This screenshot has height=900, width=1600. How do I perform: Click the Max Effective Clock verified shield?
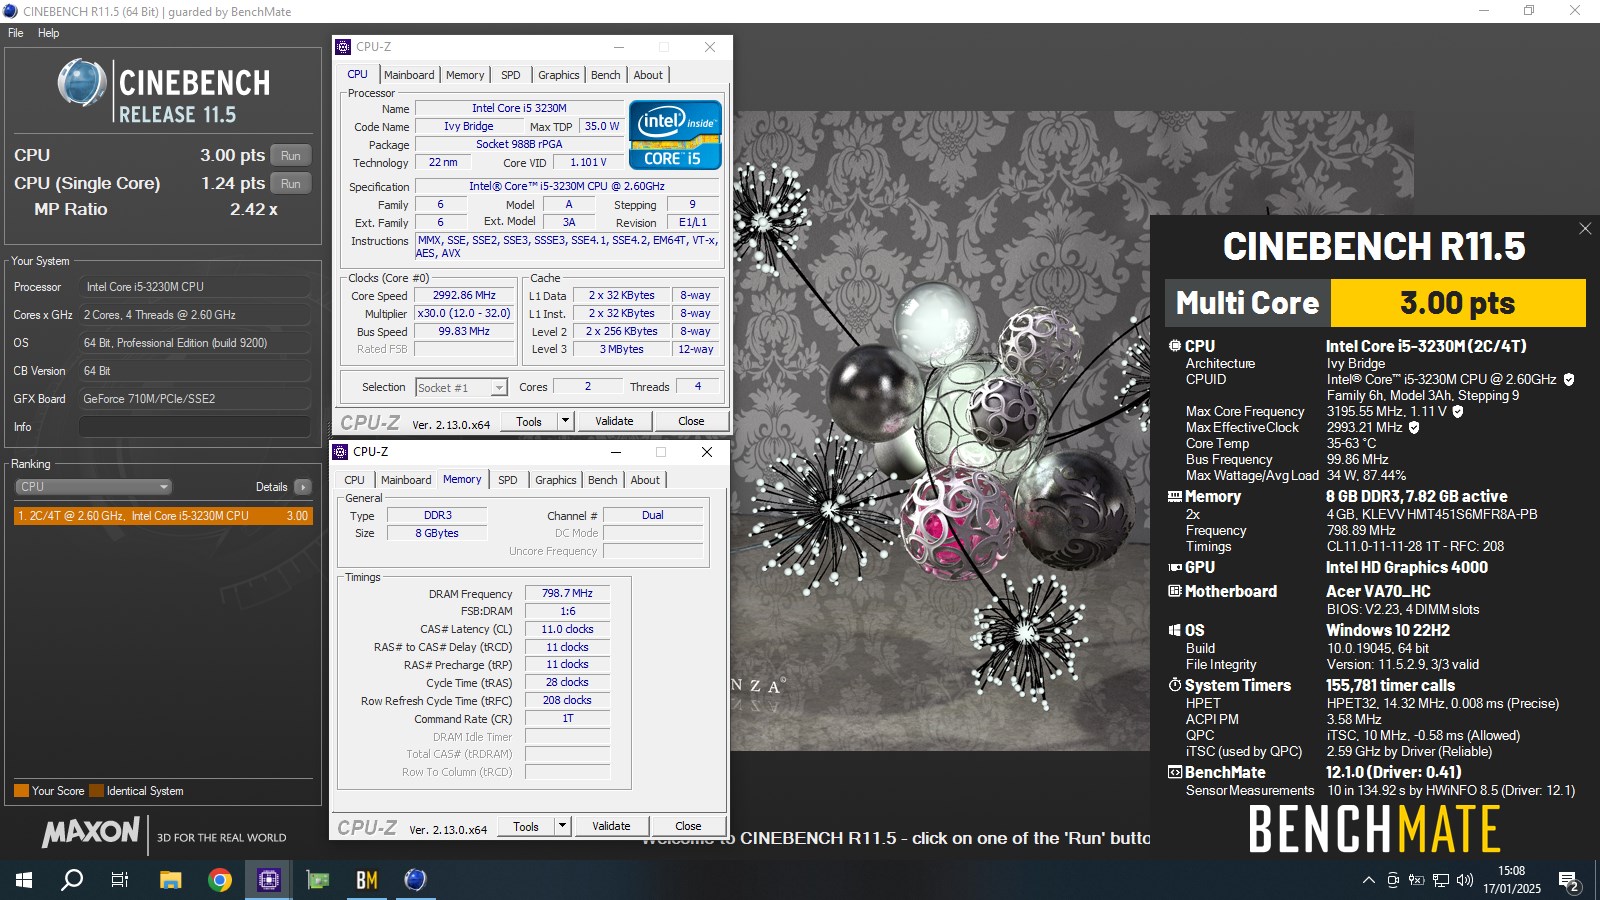(1414, 427)
